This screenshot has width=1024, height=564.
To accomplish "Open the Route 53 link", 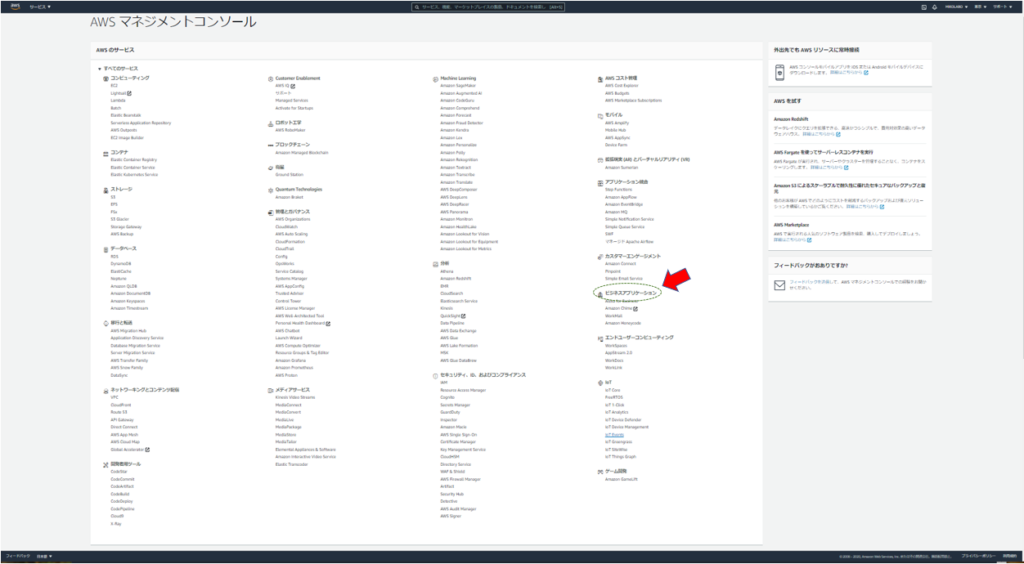I will (119, 412).
